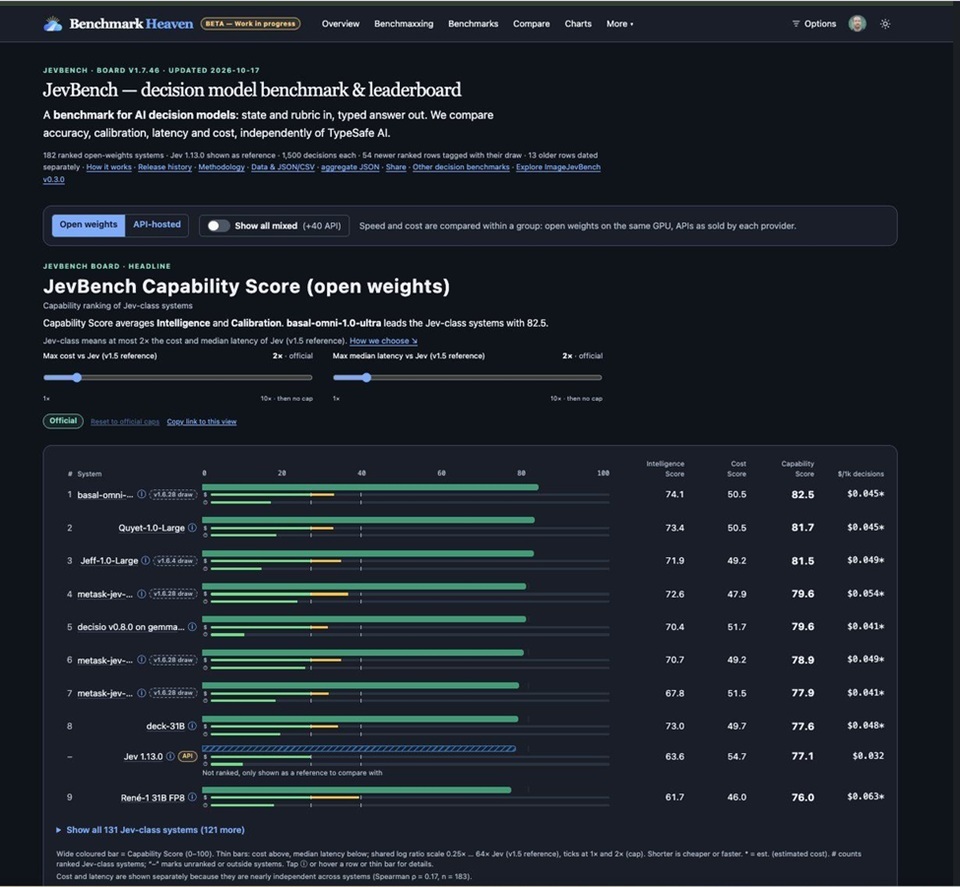Go to the Overview nav item

coord(340,24)
